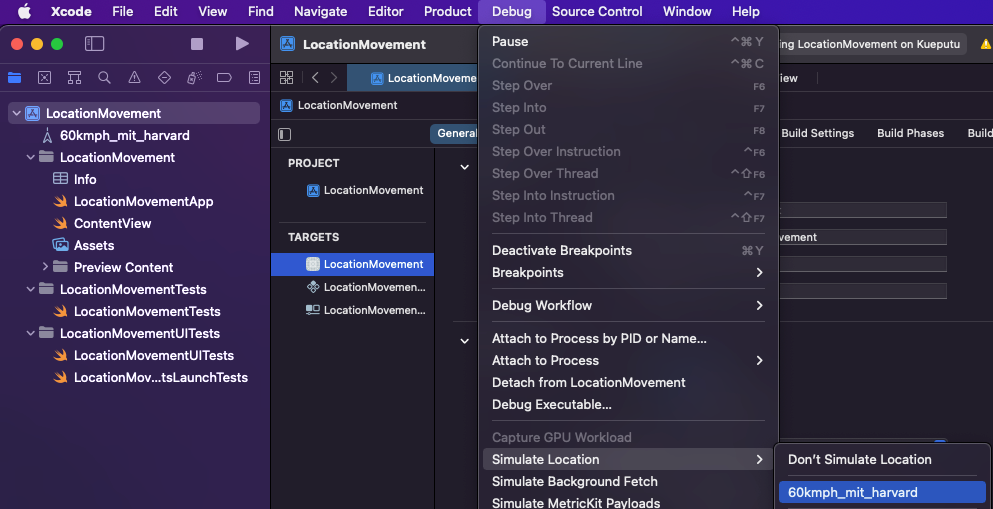This screenshot has height=509, width=993.
Task: Open the Test navigator diamond icon
Action: pyautogui.click(x=164, y=78)
